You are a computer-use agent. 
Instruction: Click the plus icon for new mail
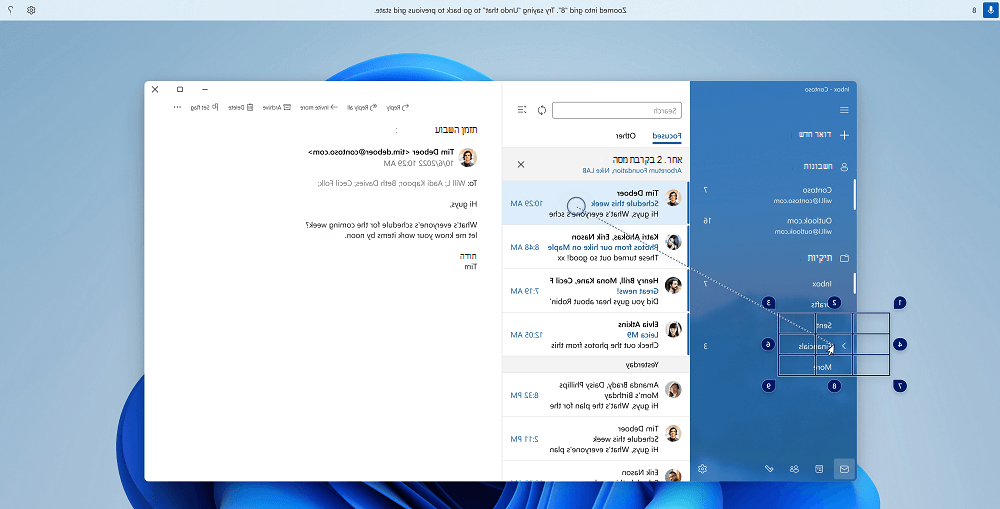point(844,135)
